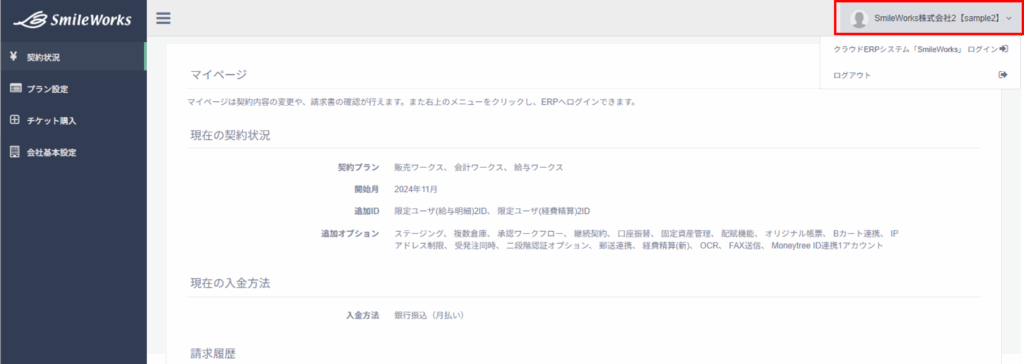Click the logout exit icon beside ログアウト
Image resolution: width=1024 pixels, height=364 pixels.
1003,75
